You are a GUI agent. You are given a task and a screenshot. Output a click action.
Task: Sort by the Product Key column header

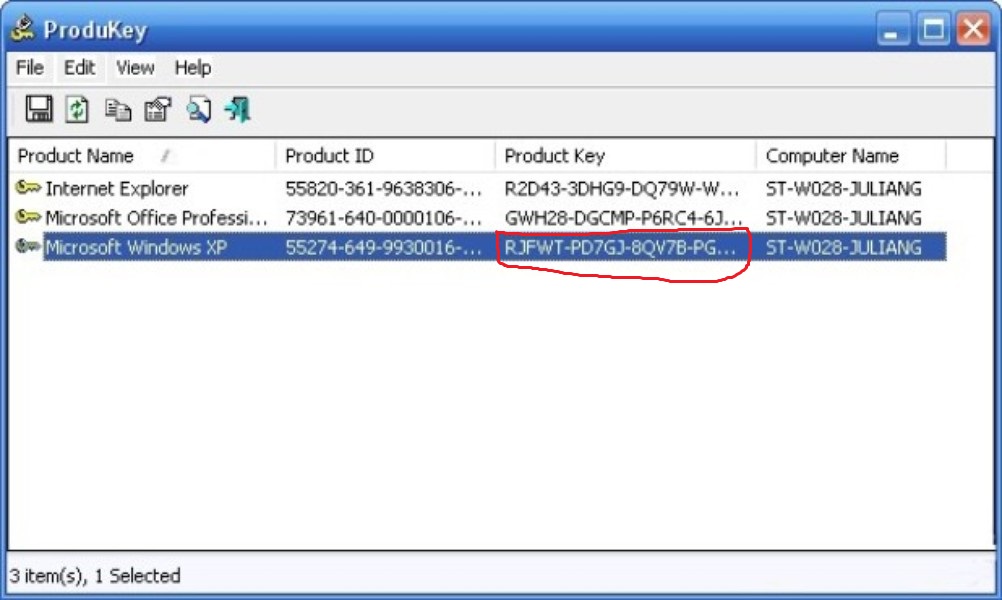(626, 155)
